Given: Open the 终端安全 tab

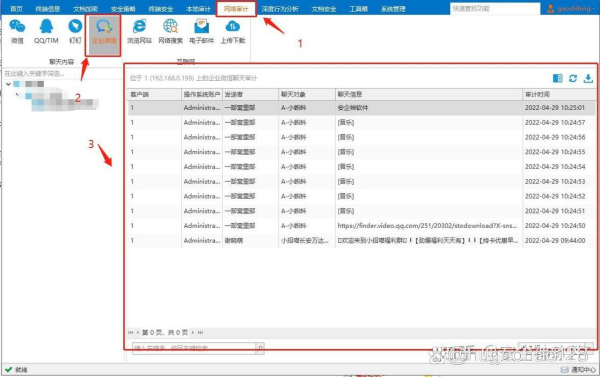Looking at the screenshot, I should tap(161, 8).
